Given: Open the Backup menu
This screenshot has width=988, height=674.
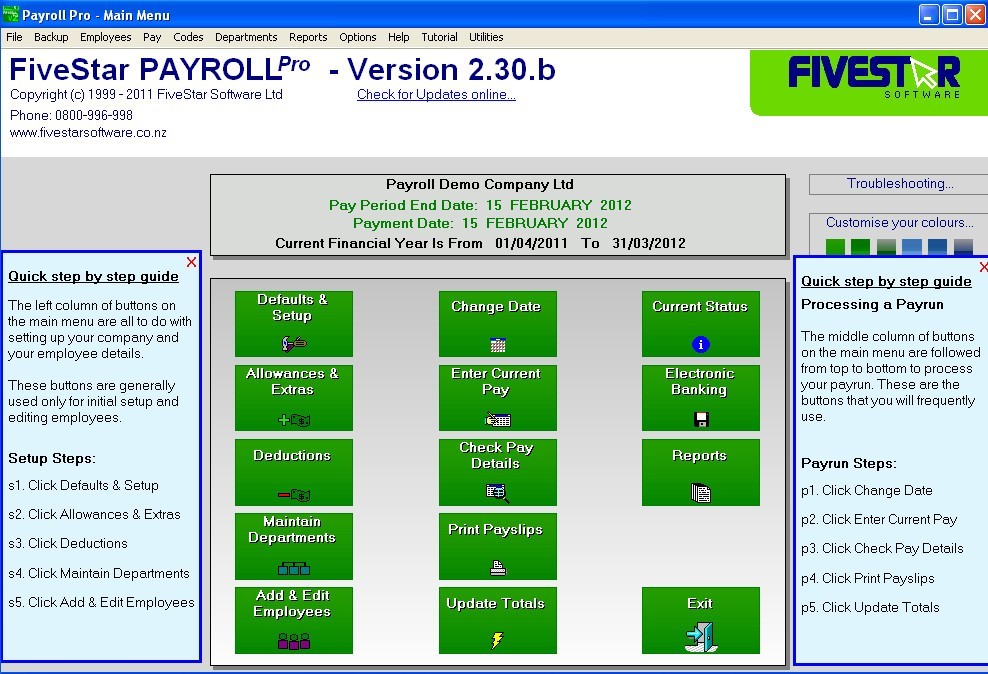Looking at the screenshot, I should (x=51, y=37).
